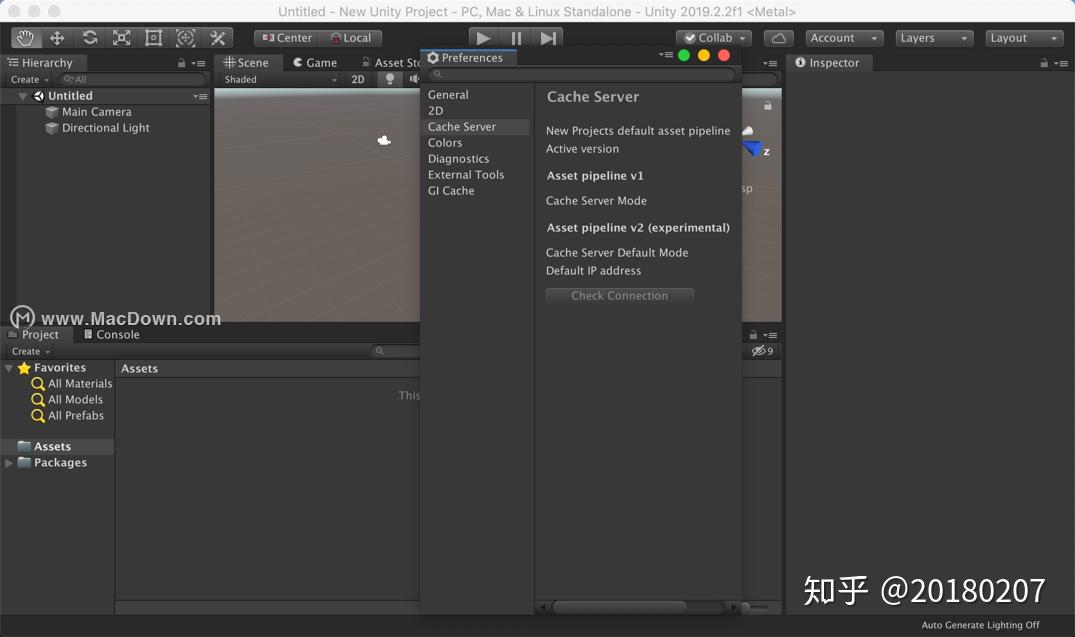Screen dimensions: 1075x637
Task: Click the Preferences tab gear icon
Action: (x=432, y=57)
